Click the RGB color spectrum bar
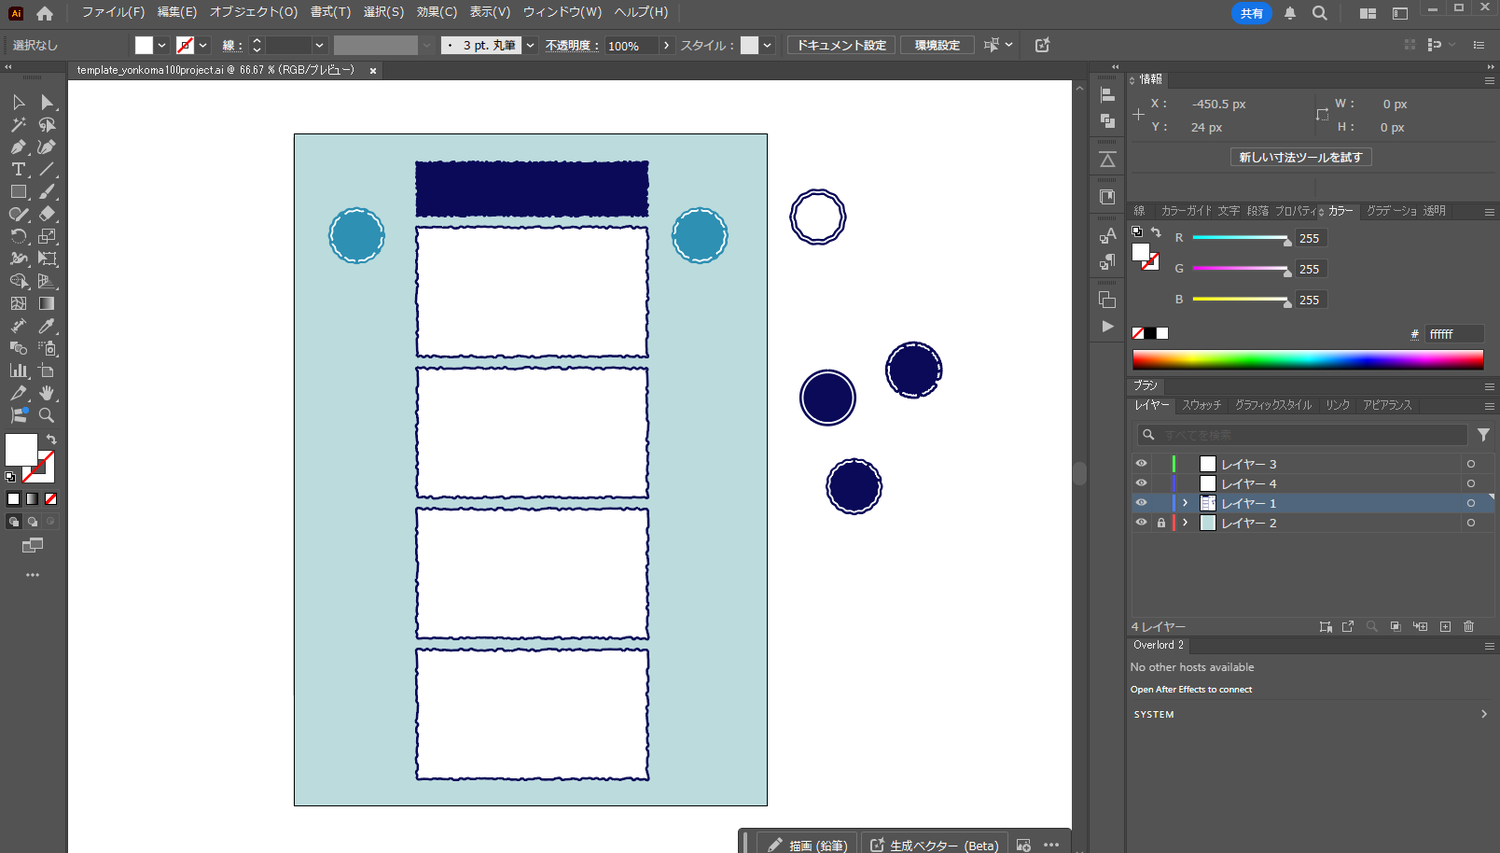The height and width of the screenshot is (853, 1500). (1307, 360)
